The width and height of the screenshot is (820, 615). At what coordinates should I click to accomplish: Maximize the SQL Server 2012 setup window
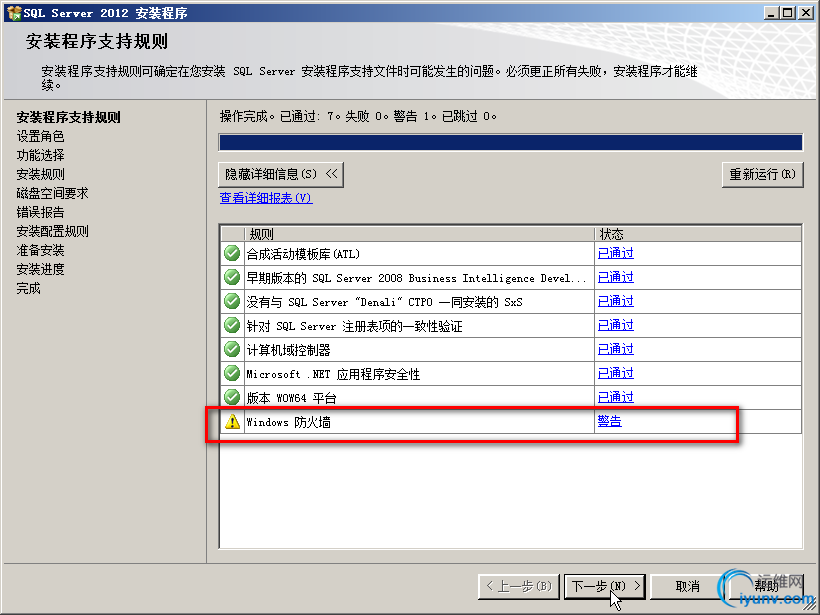787,13
